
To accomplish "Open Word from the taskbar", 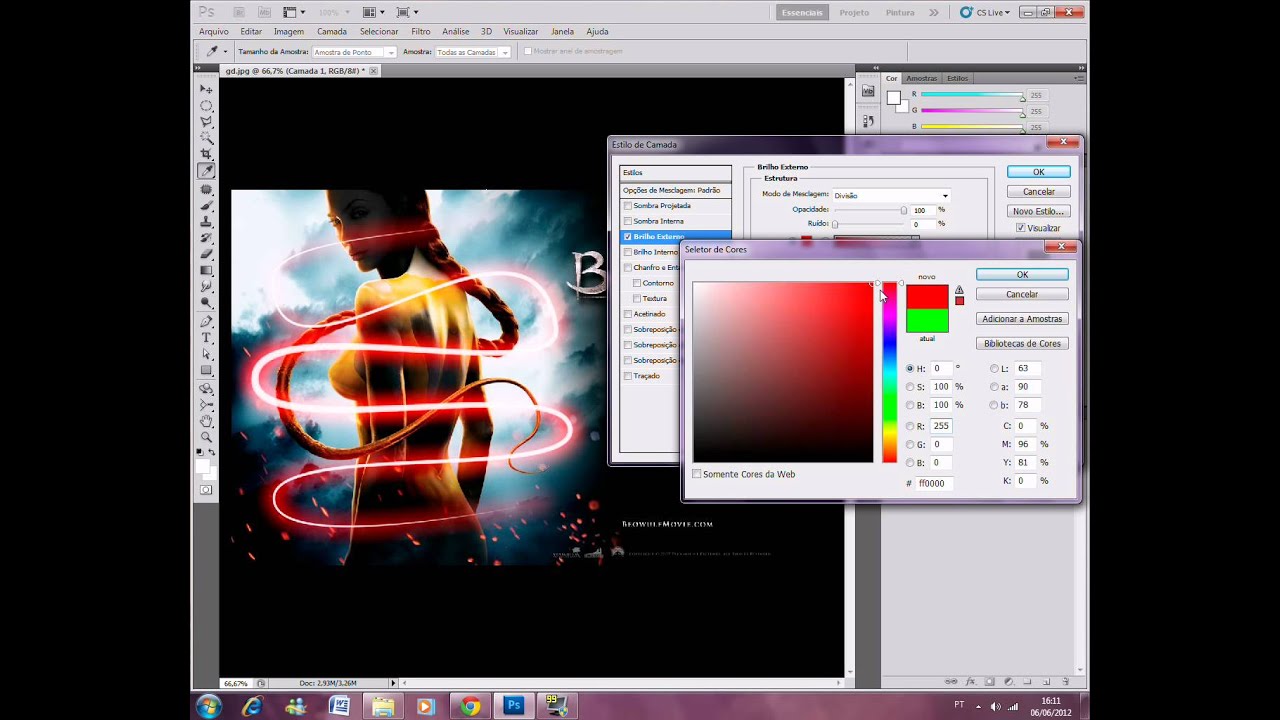I will 339,706.
